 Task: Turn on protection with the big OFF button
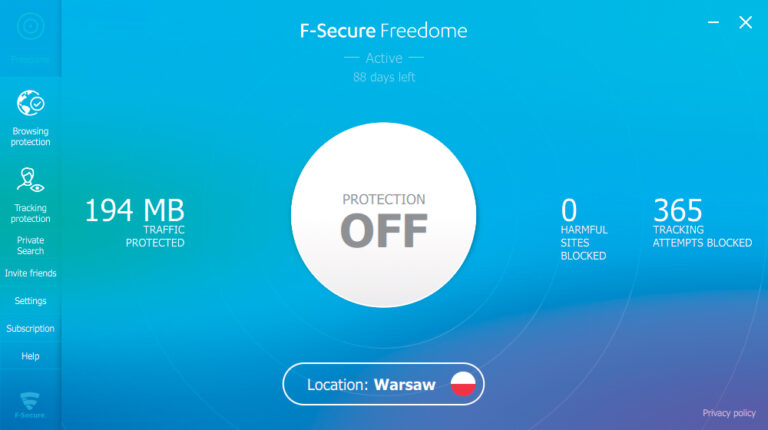[384, 217]
